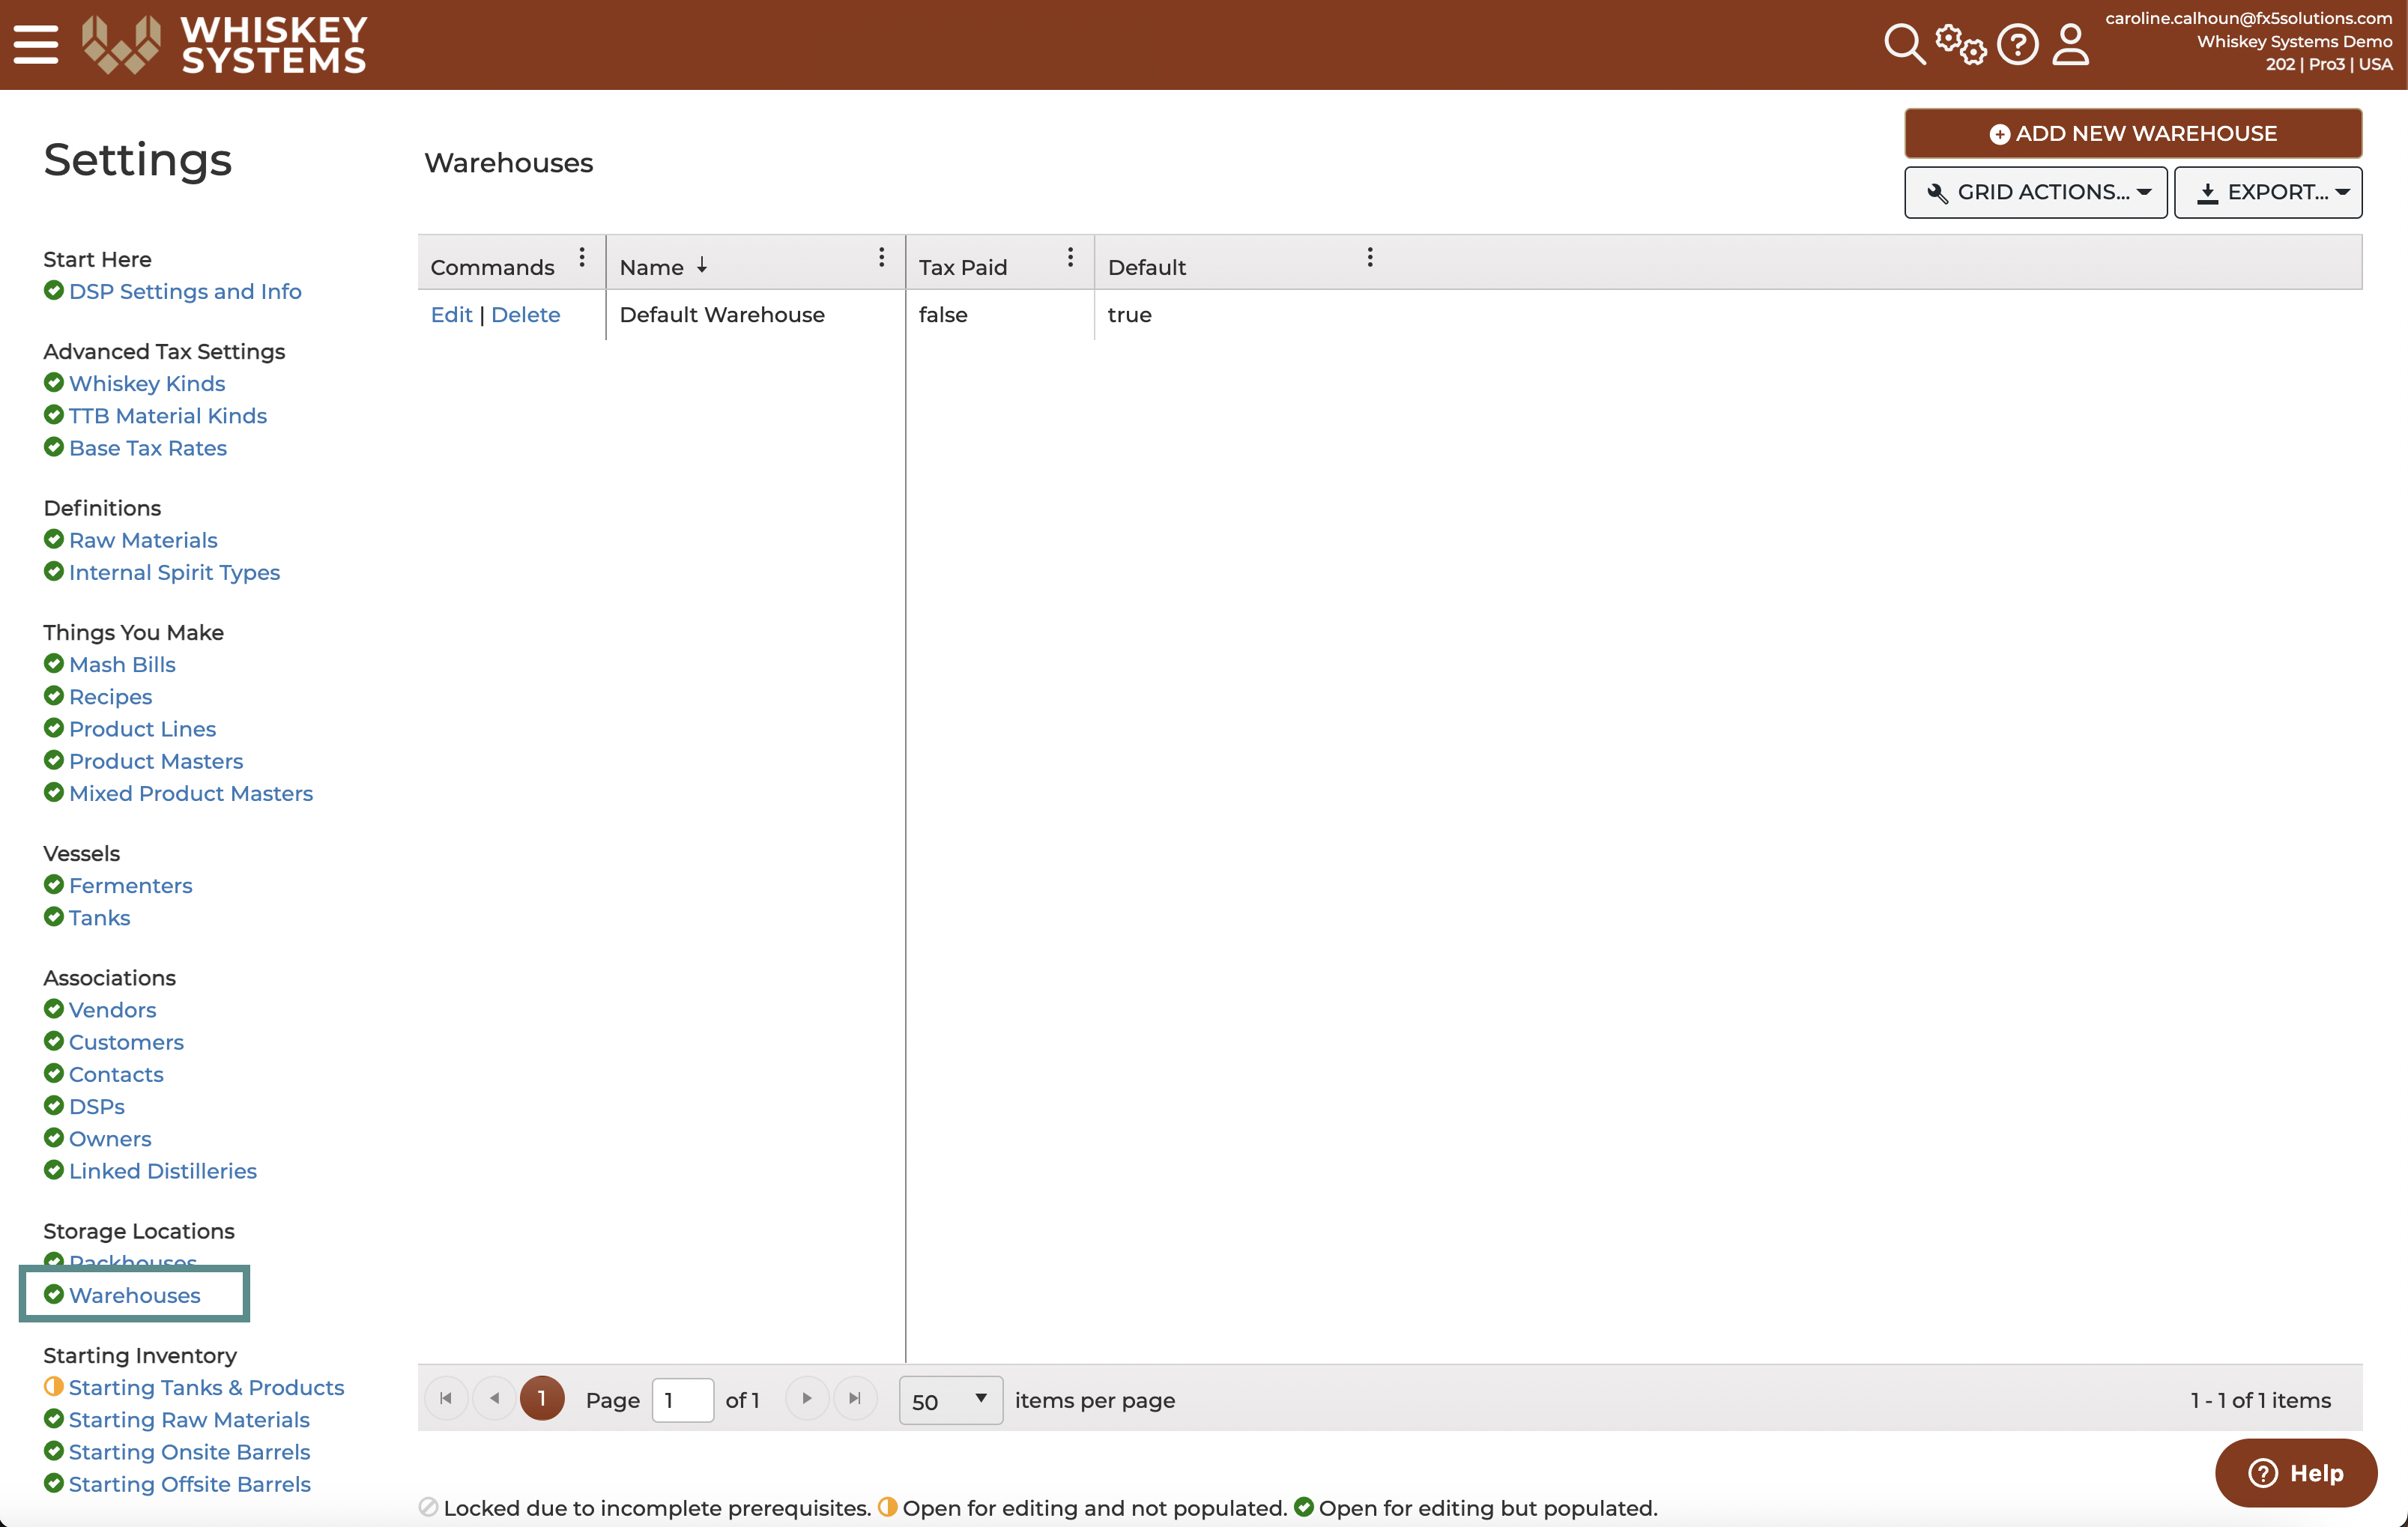Open the user profile icon
Viewport: 2408px width, 1527px height.
click(x=2070, y=45)
